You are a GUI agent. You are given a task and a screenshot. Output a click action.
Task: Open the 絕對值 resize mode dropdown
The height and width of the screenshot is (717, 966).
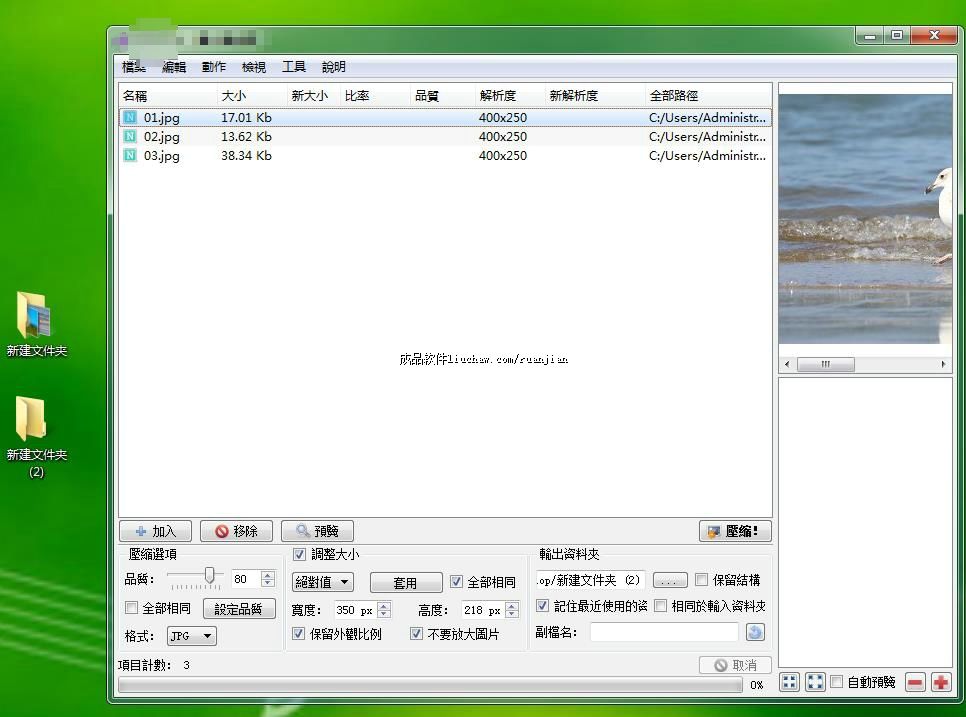[x=323, y=582]
